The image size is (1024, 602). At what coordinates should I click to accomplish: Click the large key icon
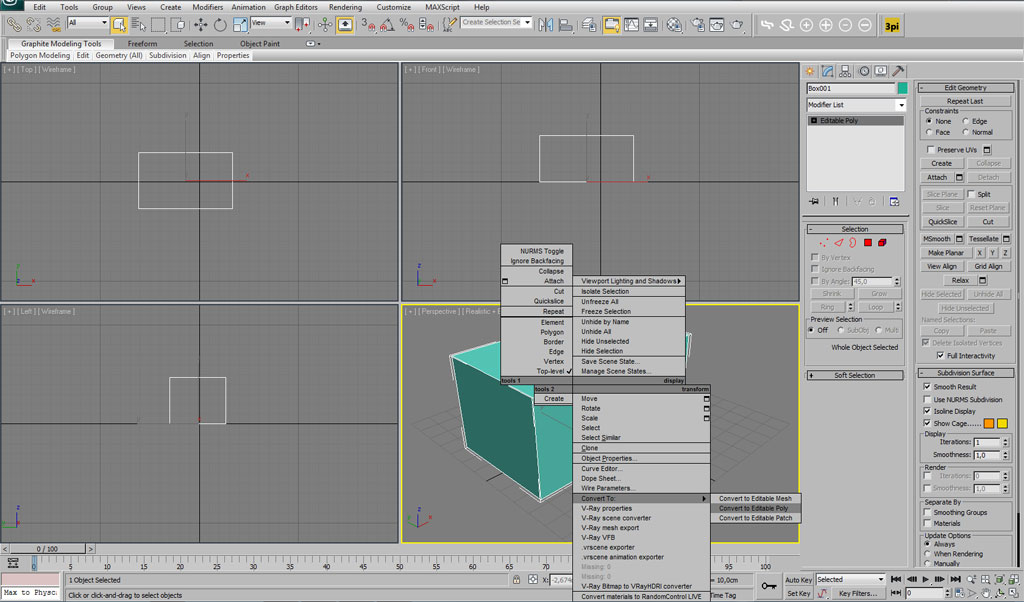(x=769, y=586)
